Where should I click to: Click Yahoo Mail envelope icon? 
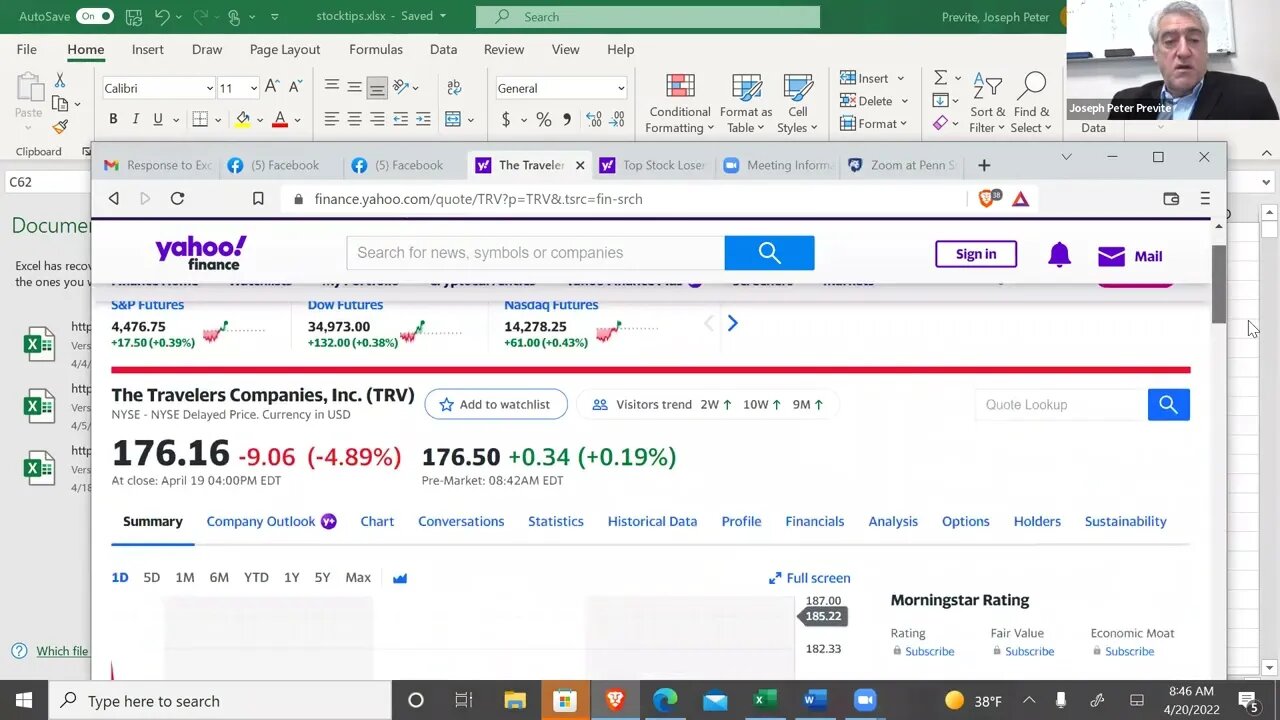[x=1111, y=256]
